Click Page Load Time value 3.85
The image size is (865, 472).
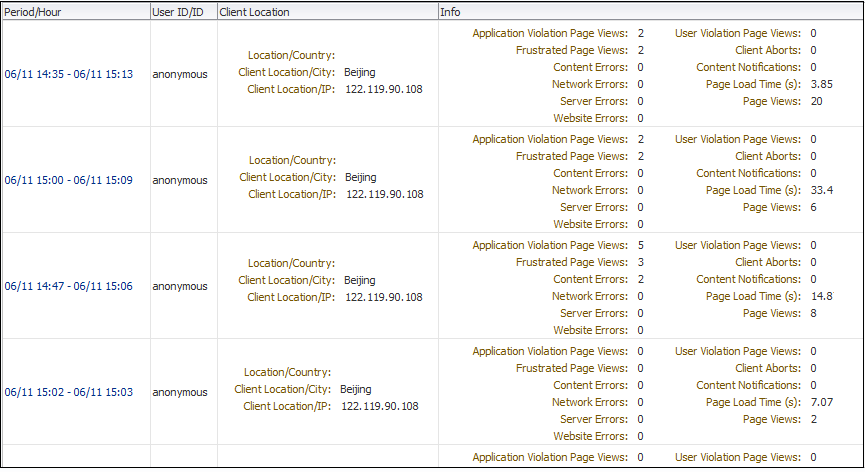821,84
